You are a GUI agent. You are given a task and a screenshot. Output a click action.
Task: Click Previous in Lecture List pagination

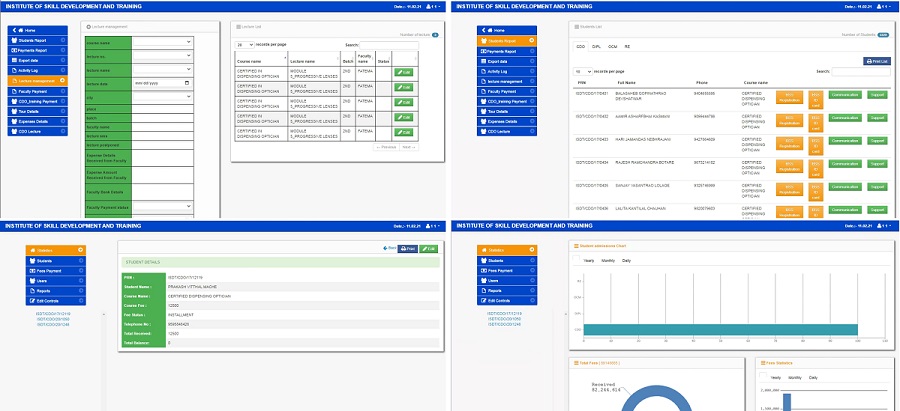click(x=386, y=147)
